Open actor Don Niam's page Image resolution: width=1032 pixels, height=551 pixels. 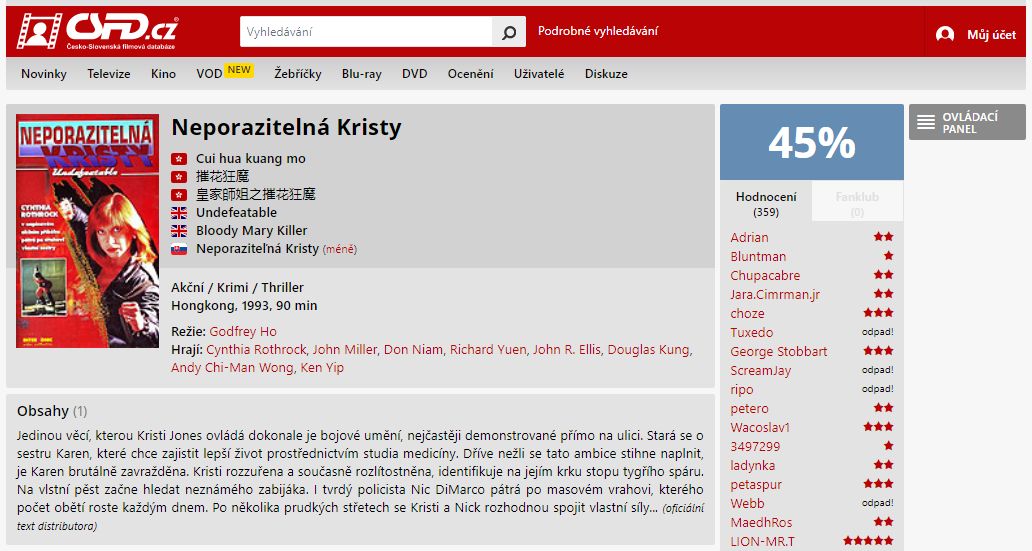tap(413, 350)
